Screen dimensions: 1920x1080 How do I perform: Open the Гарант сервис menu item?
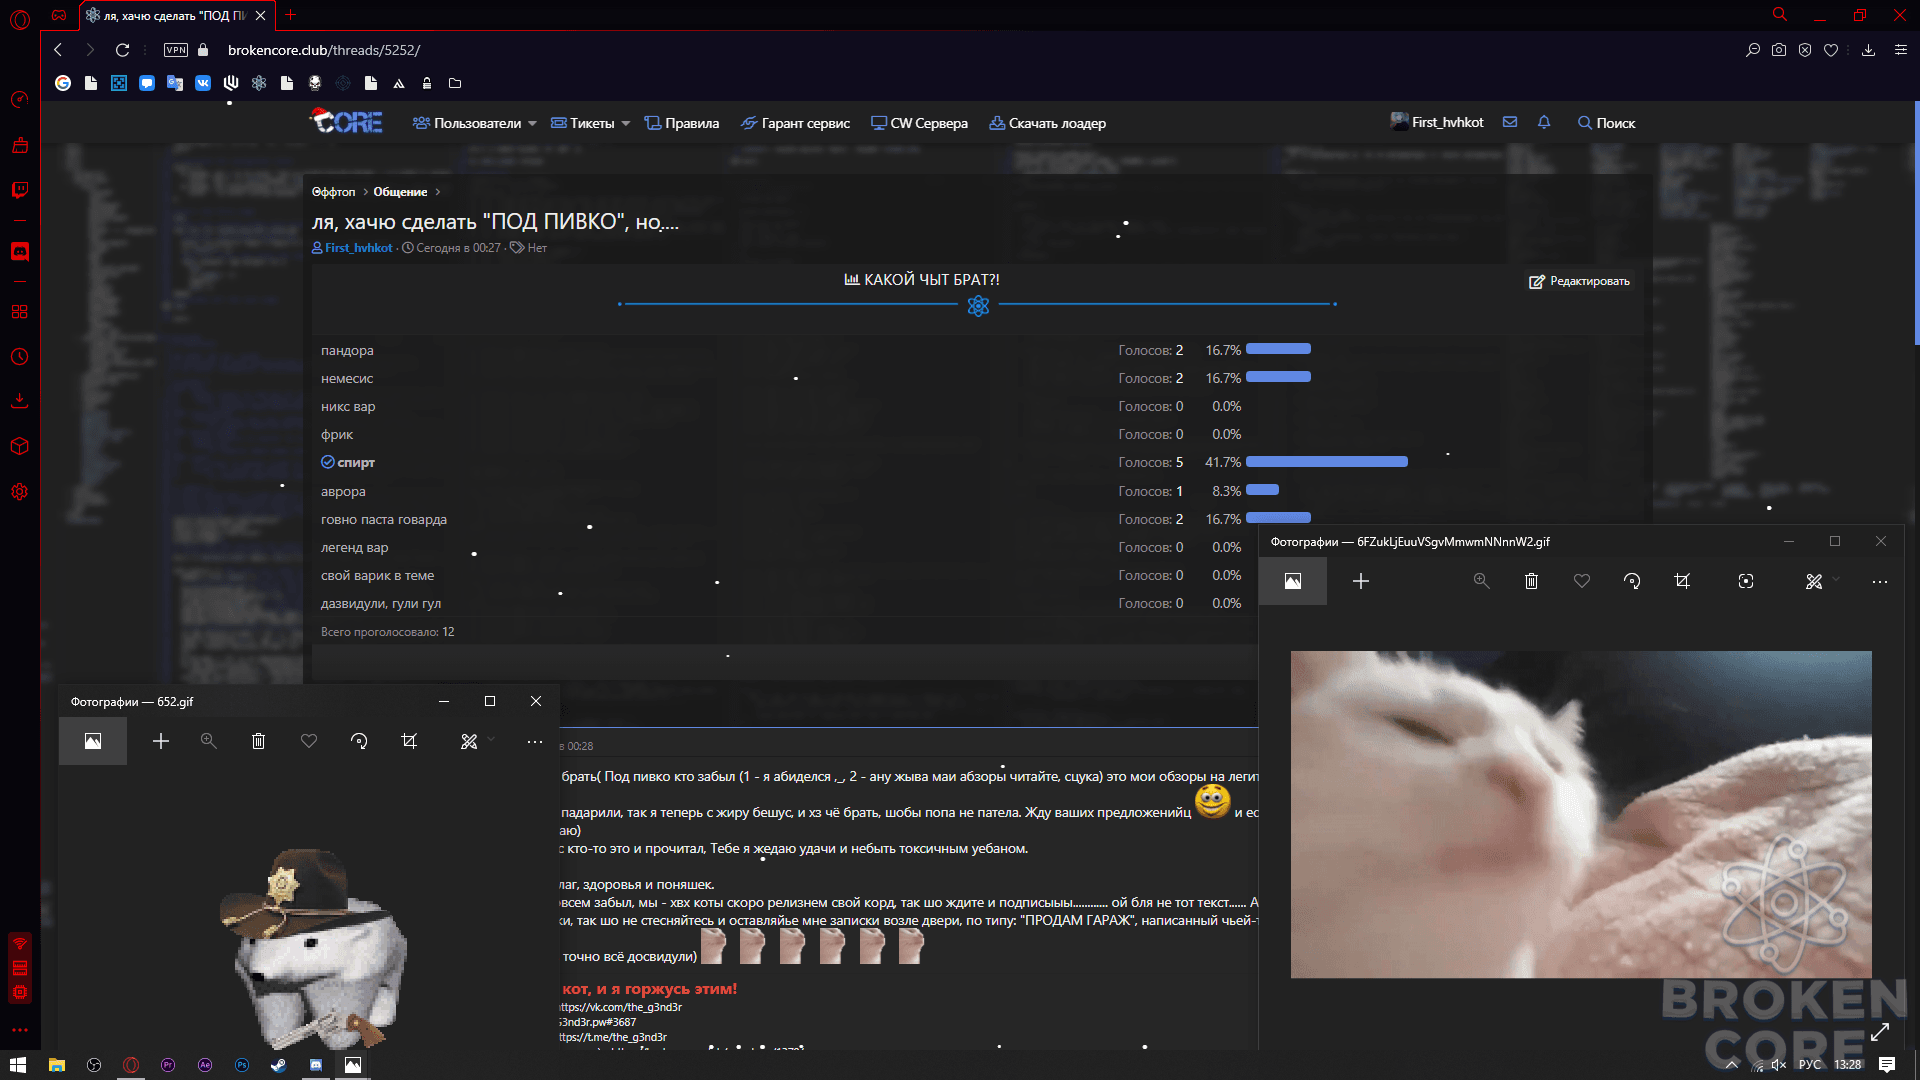coord(795,123)
